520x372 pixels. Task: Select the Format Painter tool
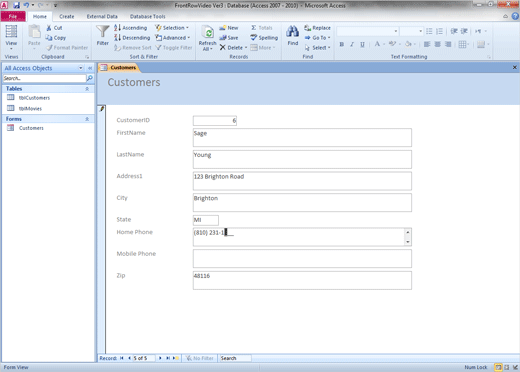[x=67, y=48]
